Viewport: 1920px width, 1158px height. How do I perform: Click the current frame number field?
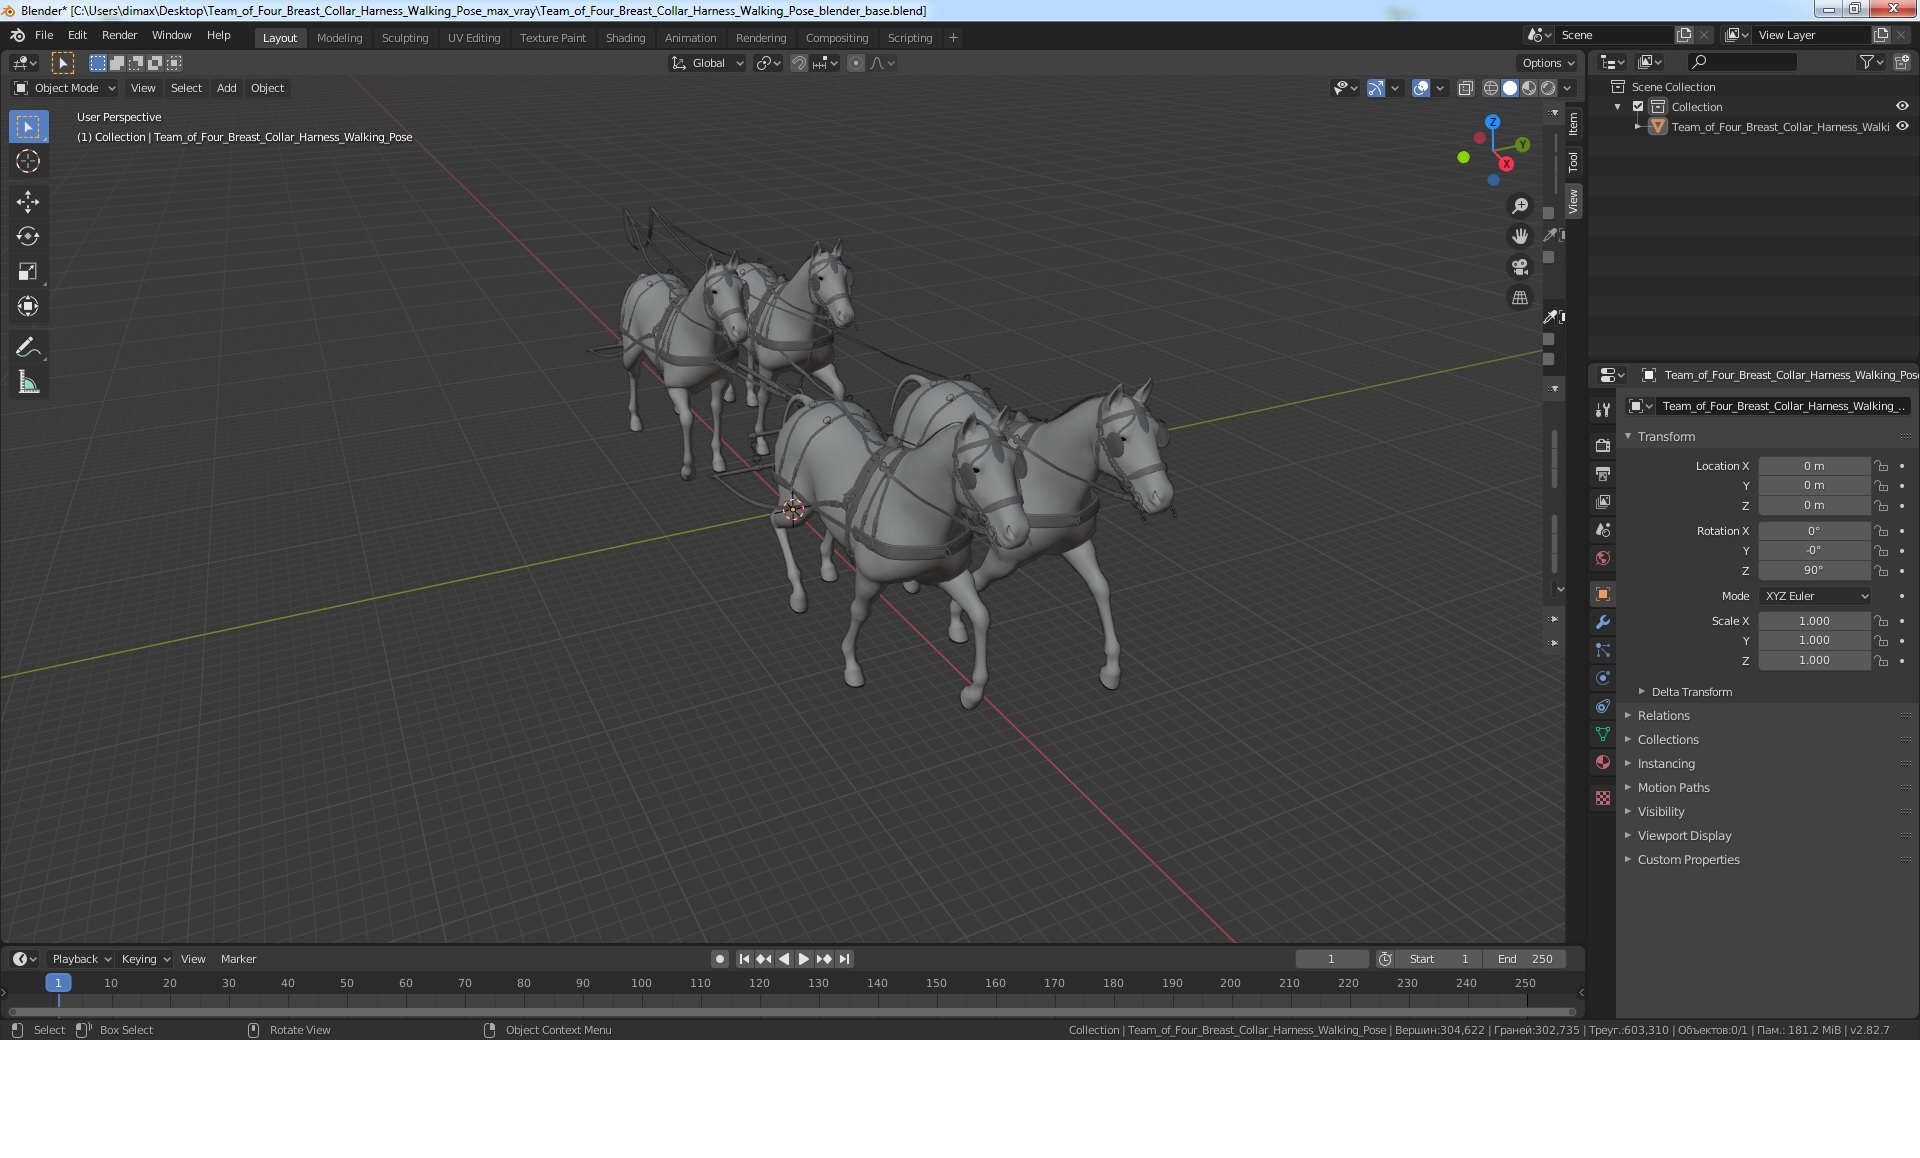tap(1331, 959)
